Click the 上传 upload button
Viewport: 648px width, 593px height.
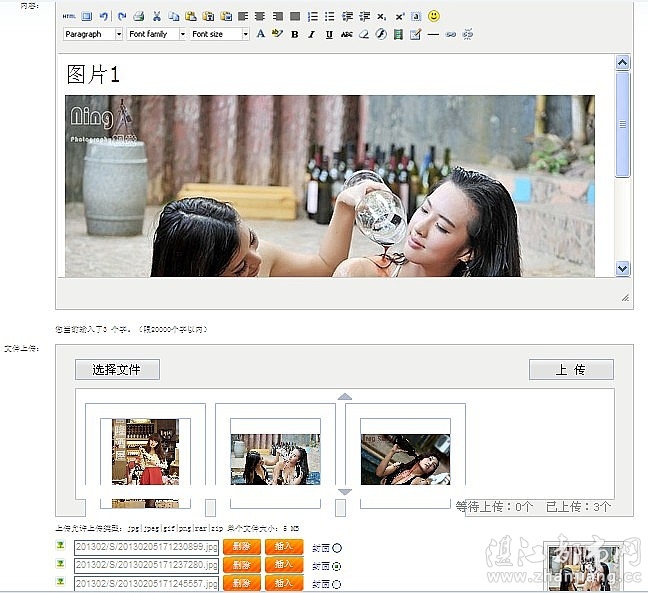(570, 370)
